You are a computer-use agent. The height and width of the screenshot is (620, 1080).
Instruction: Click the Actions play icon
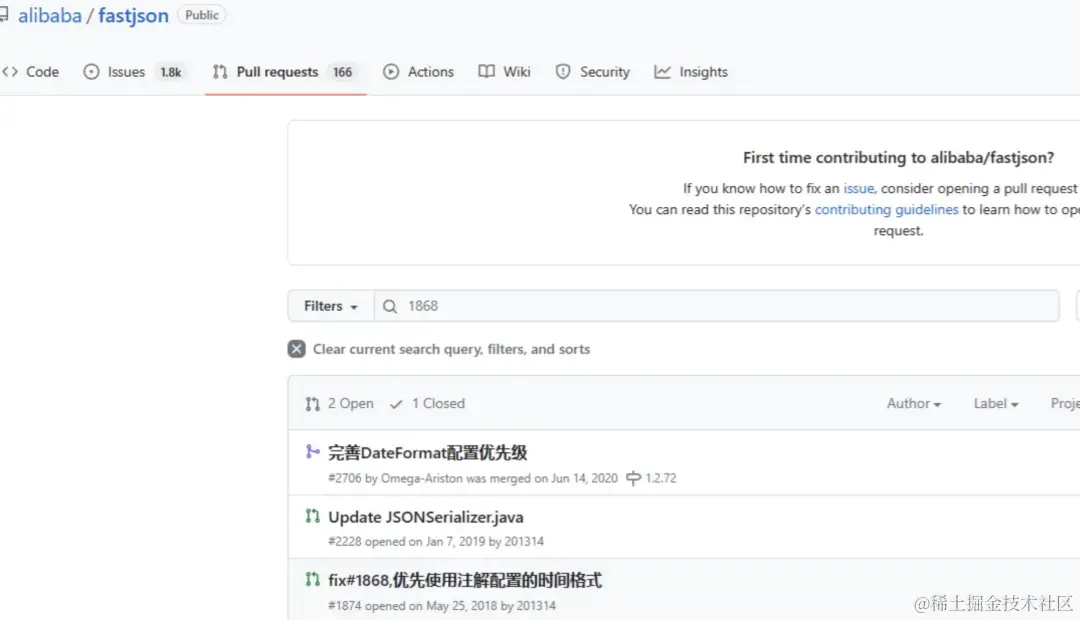coord(391,72)
